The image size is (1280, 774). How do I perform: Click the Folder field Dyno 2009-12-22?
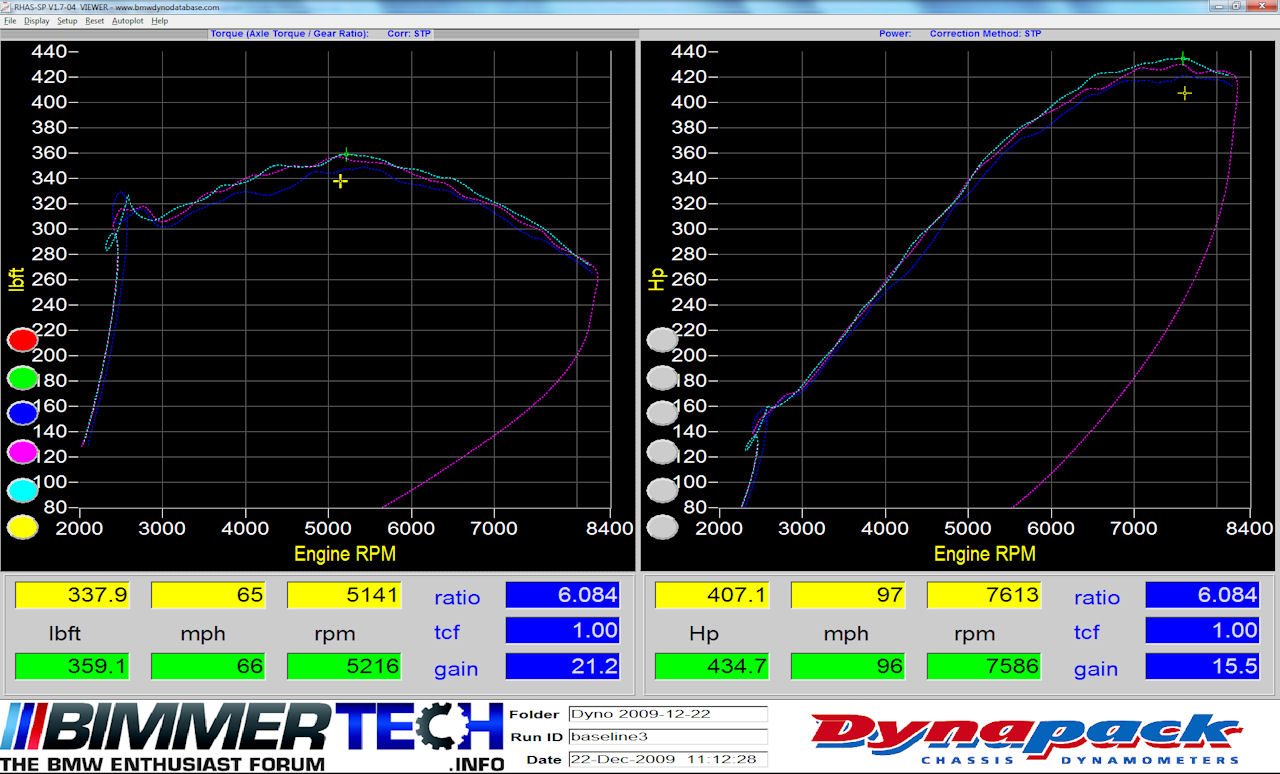(667, 714)
